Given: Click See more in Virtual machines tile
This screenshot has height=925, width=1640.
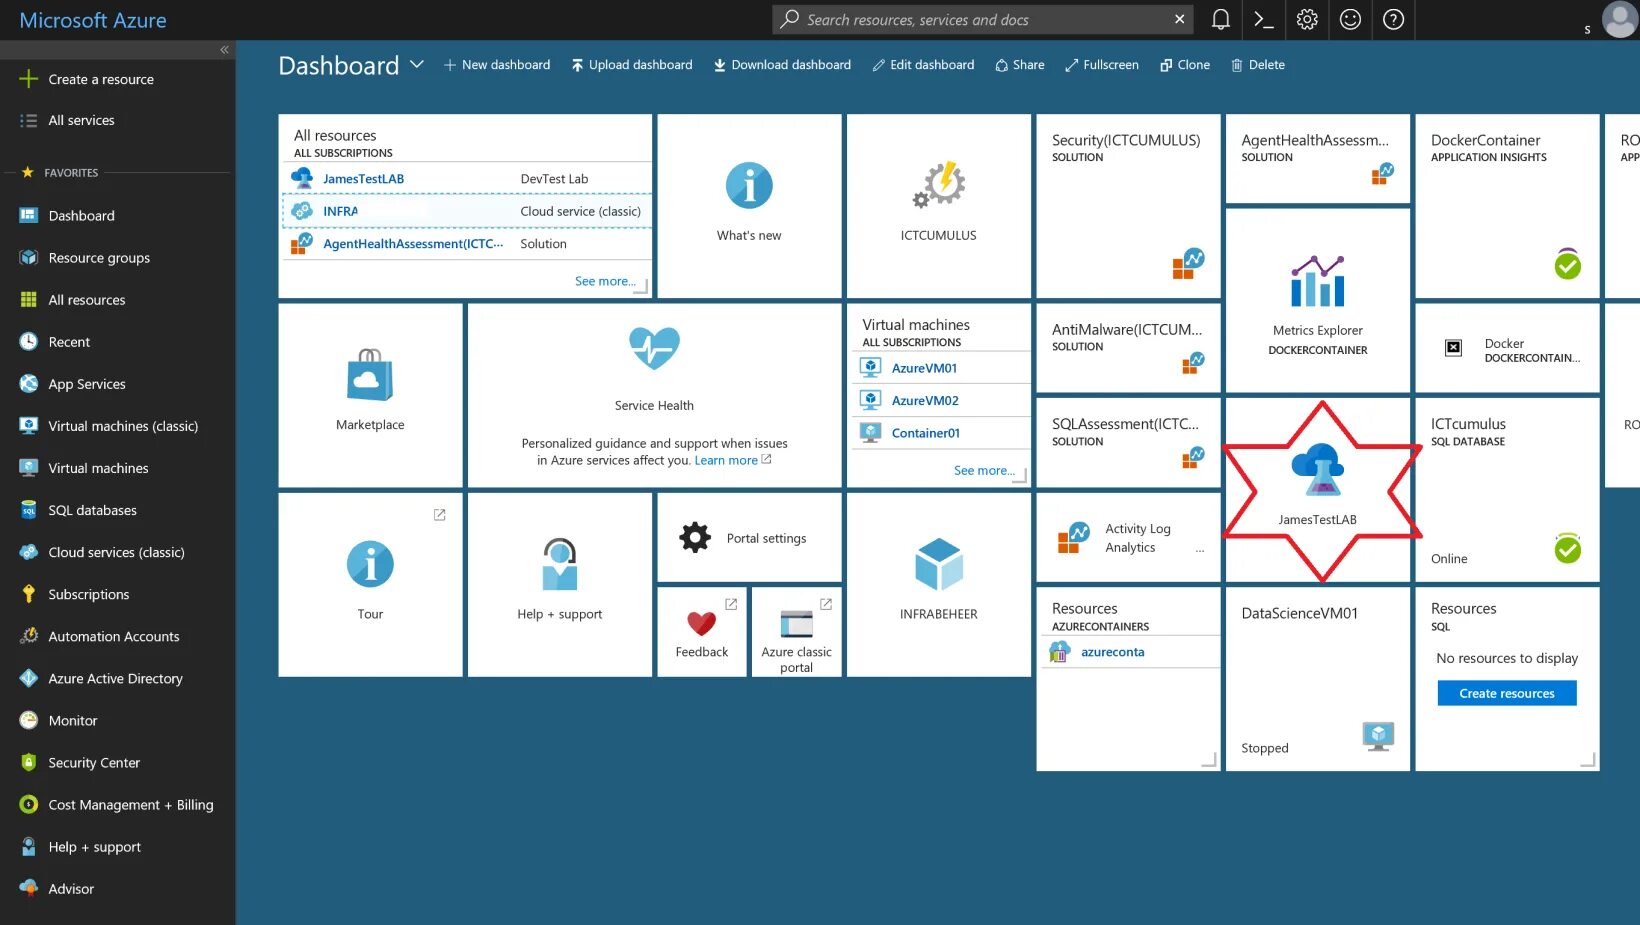Looking at the screenshot, I should click(984, 471).
